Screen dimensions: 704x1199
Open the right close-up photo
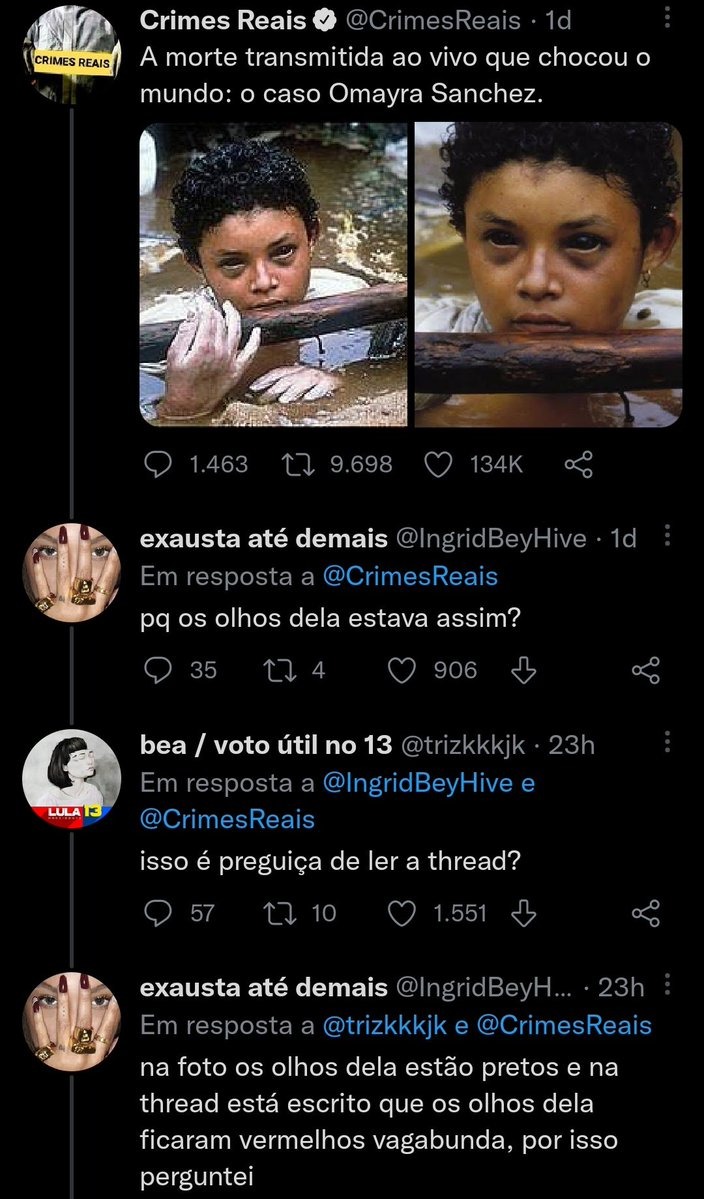[x=548, y=274]
